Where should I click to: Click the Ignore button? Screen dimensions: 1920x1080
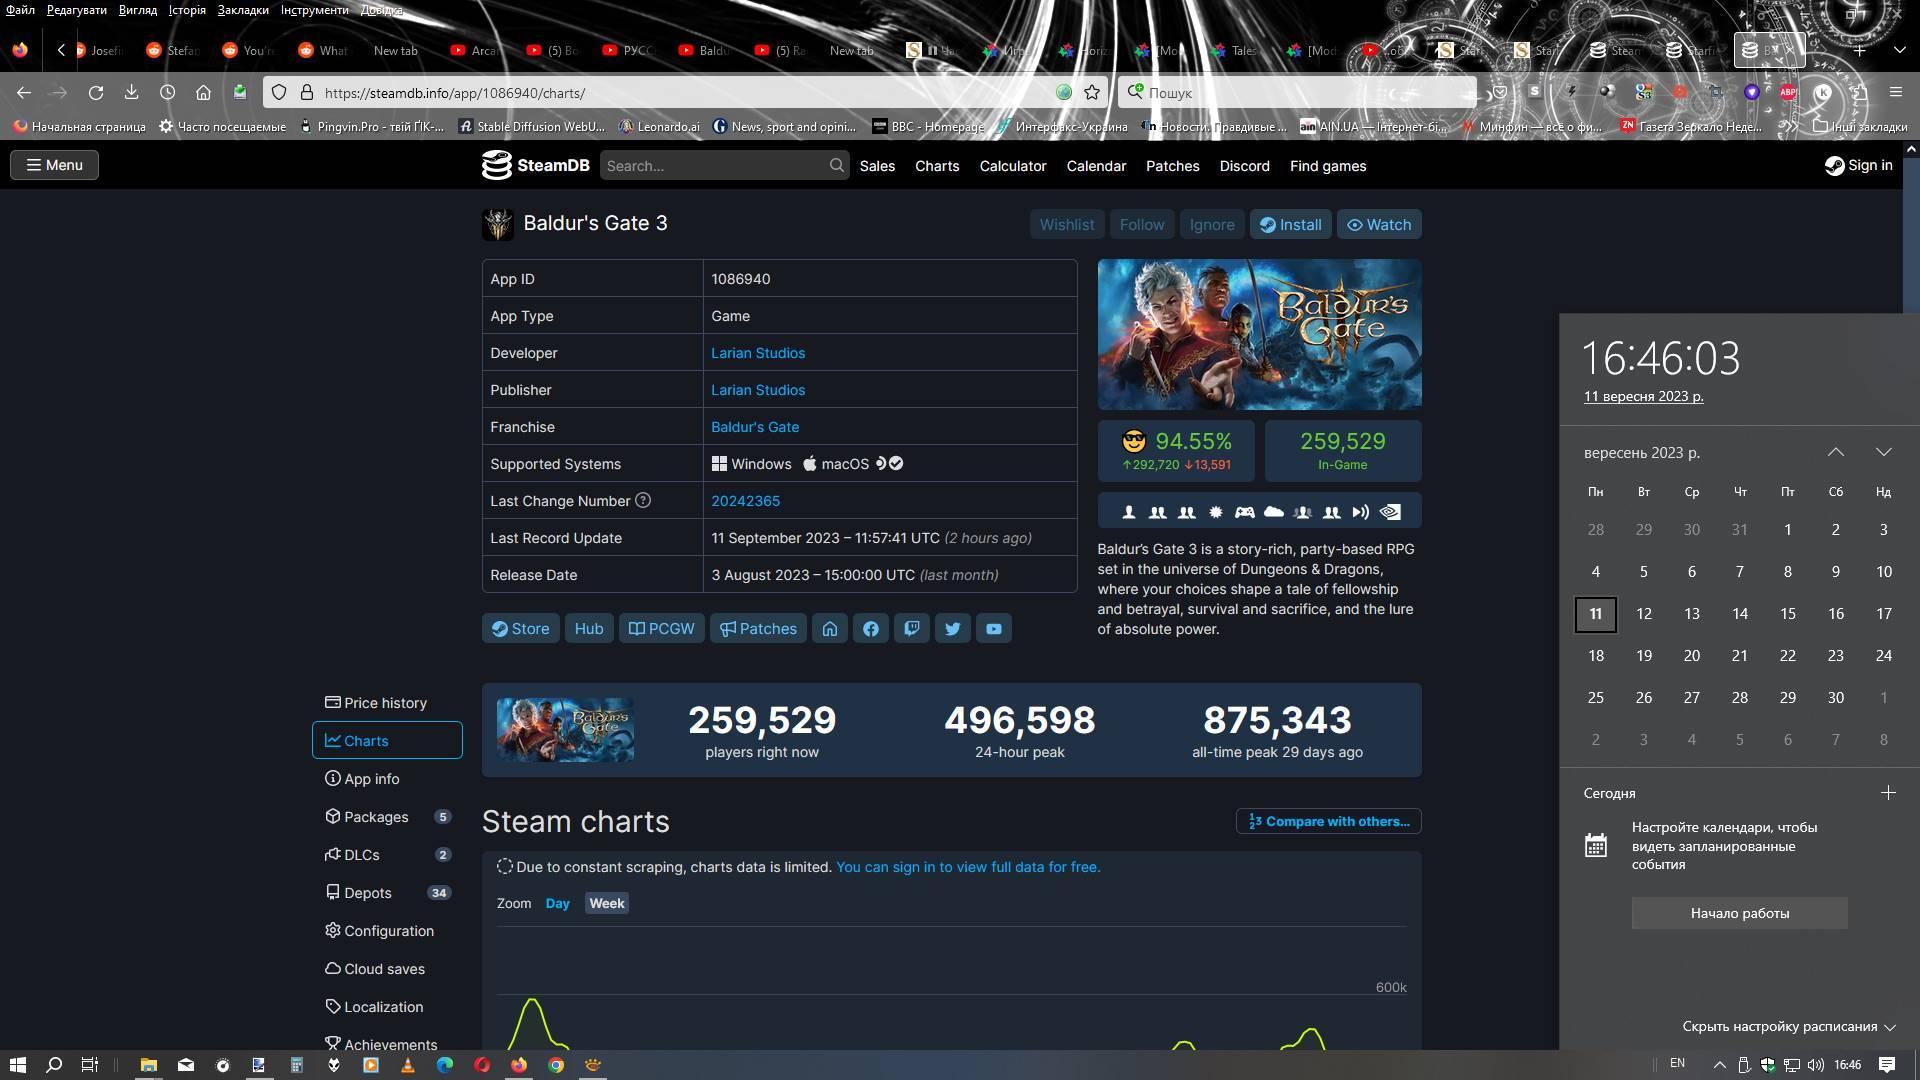coord(1212,225)
